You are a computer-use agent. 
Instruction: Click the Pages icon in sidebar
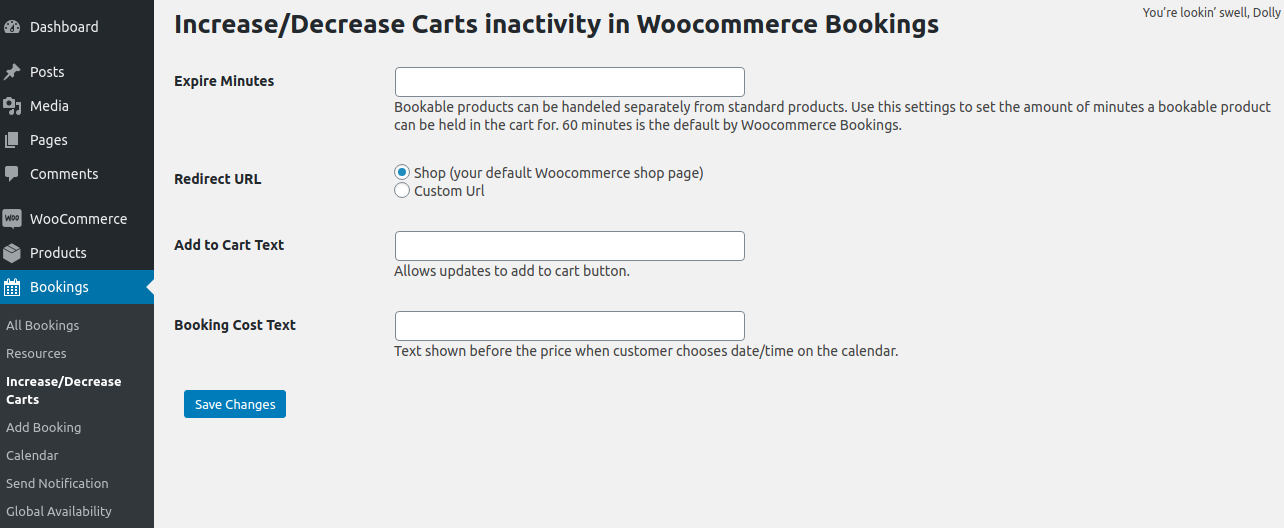pos(12,140)
